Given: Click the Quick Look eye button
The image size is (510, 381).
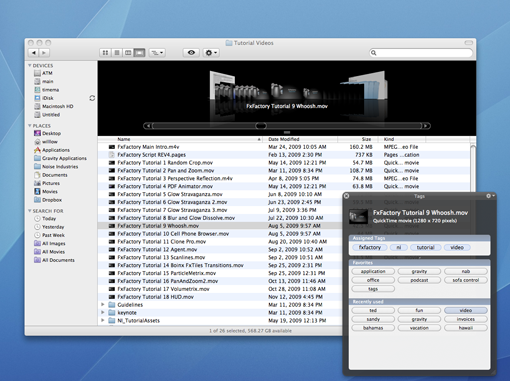Looking at the screenshot, I should [191, 53].
